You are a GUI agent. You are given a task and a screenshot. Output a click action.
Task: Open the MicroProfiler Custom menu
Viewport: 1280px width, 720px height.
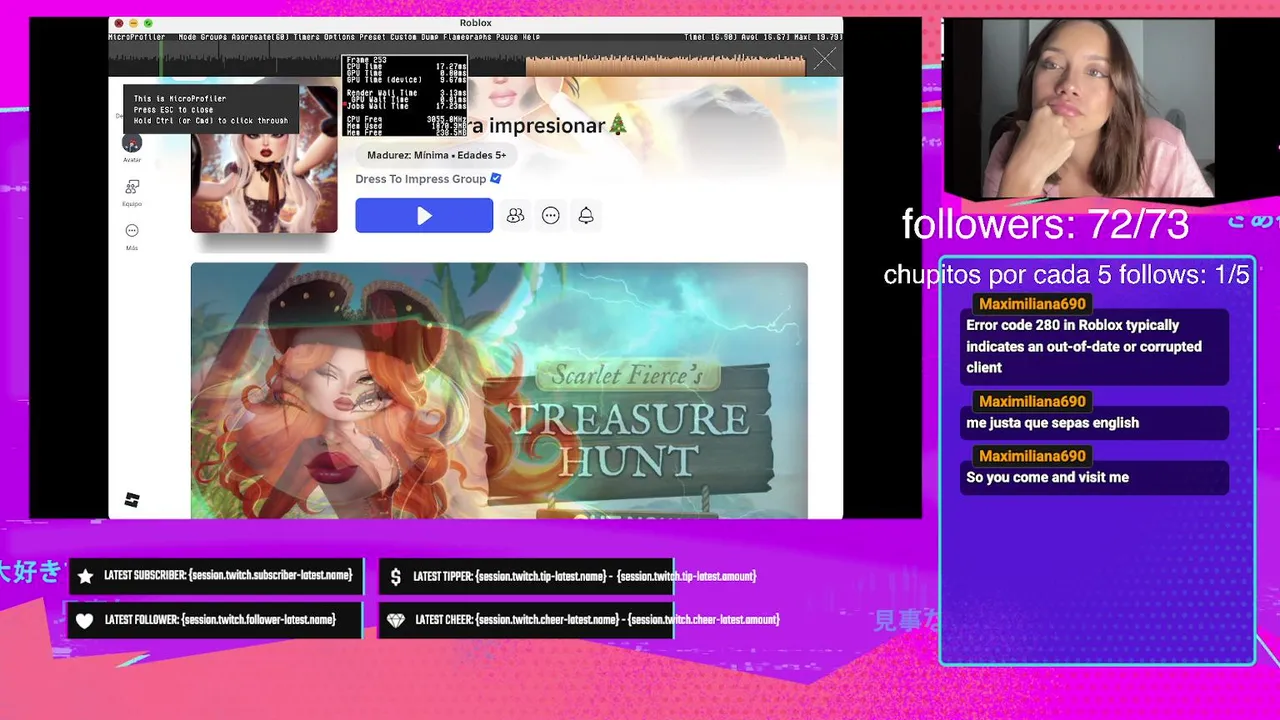pos(402,37)
